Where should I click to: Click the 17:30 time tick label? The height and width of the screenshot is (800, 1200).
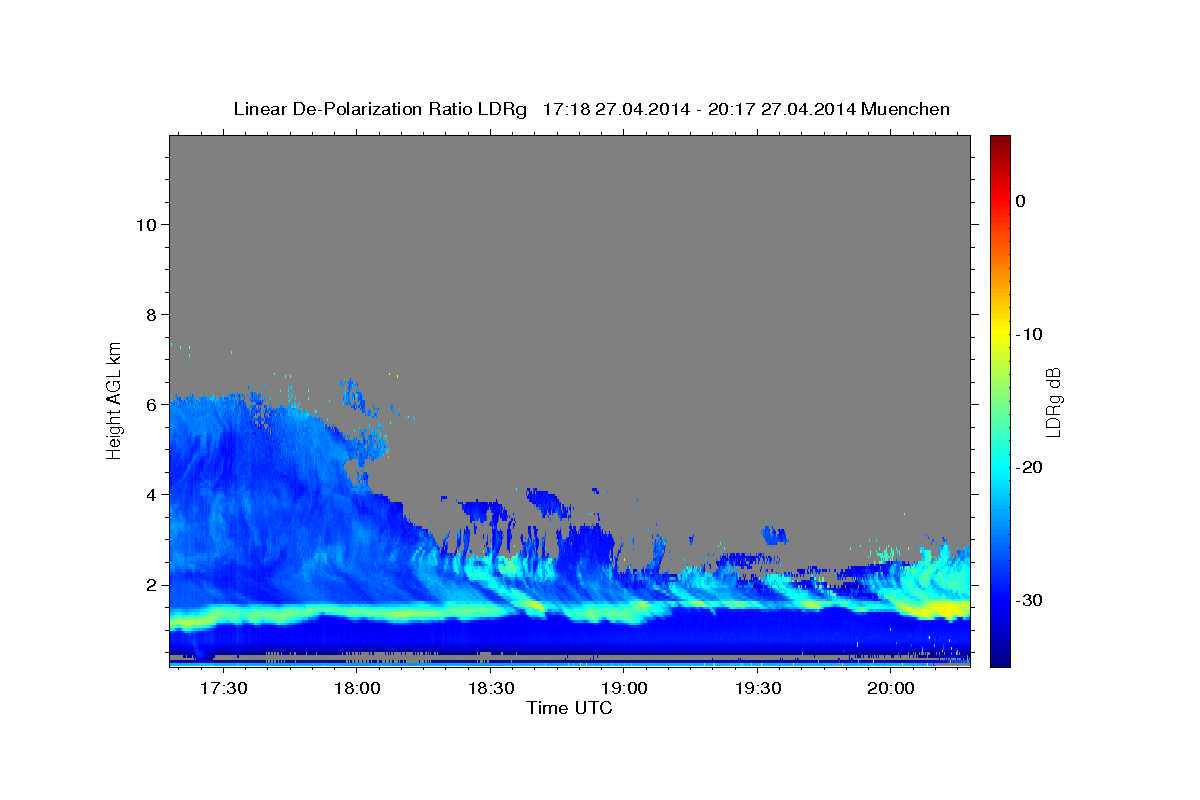[223, 689]
